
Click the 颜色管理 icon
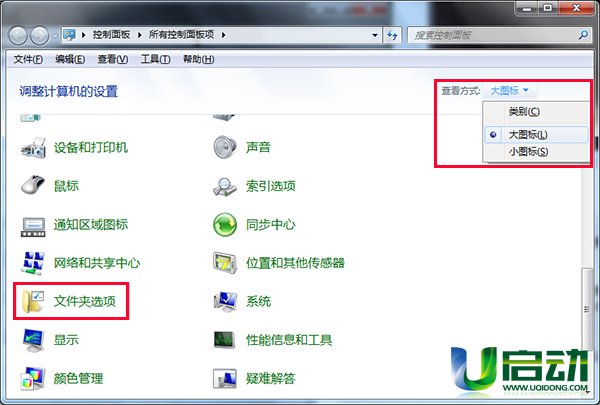[x=33, y=379]
